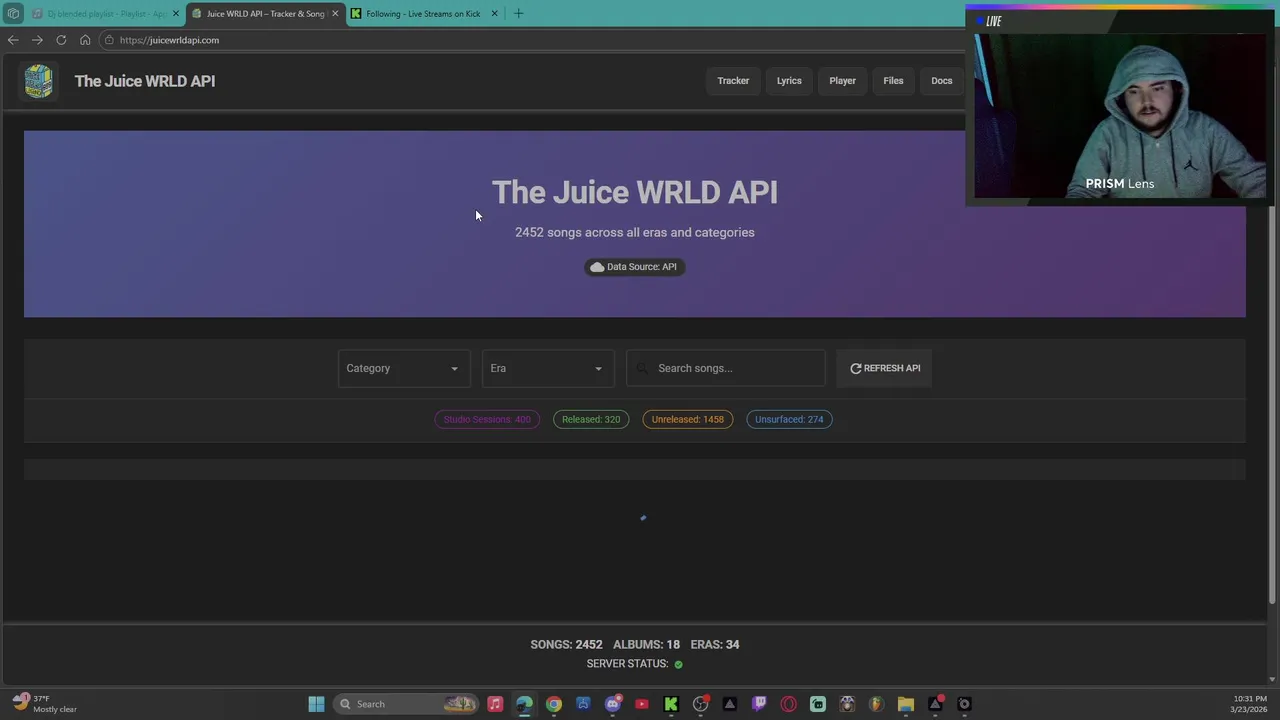Filter by Studio Sessions: 400 chip
The height and width of the screenshot is (720, 1280).
click(487, 419)
